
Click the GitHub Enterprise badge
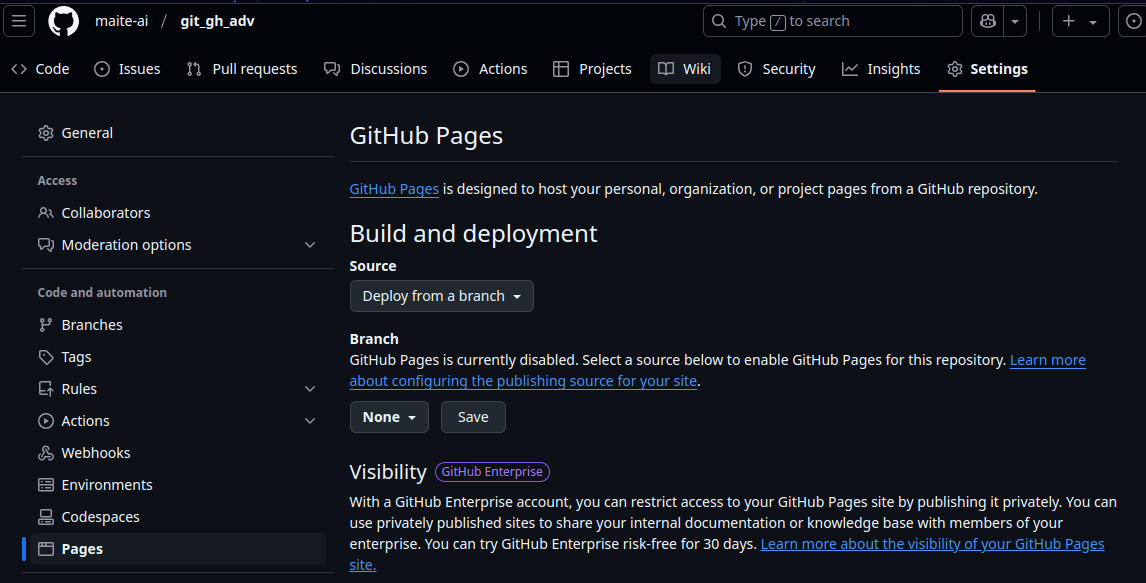click(492, 472)
